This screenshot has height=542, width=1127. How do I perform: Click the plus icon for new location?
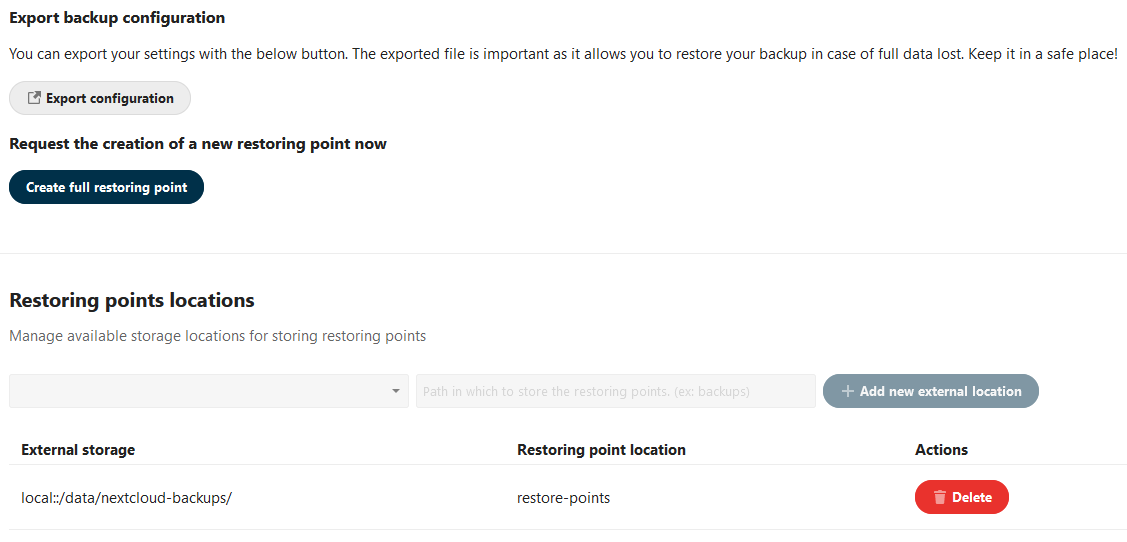(848, 391)
